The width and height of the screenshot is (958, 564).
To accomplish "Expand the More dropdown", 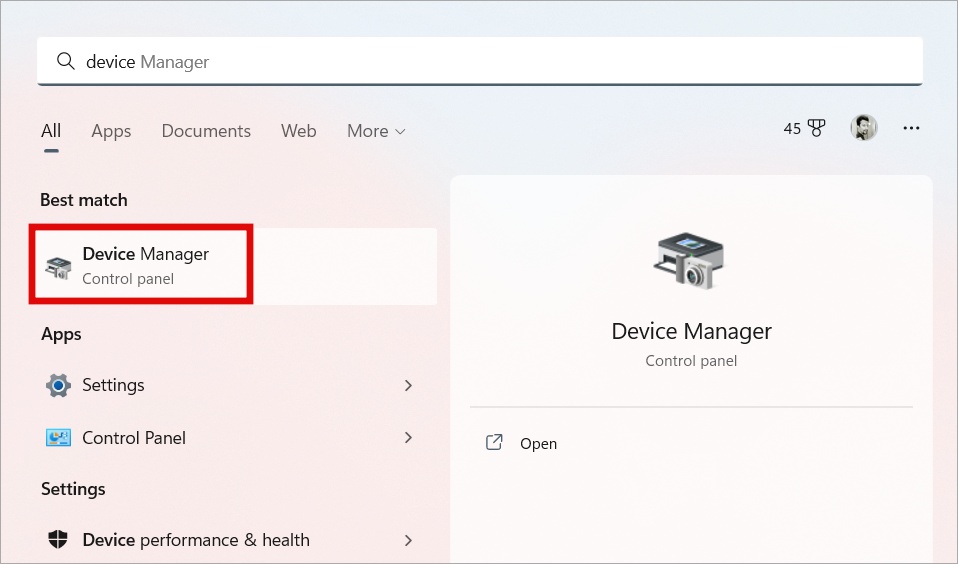I will [x=376, y=131].
